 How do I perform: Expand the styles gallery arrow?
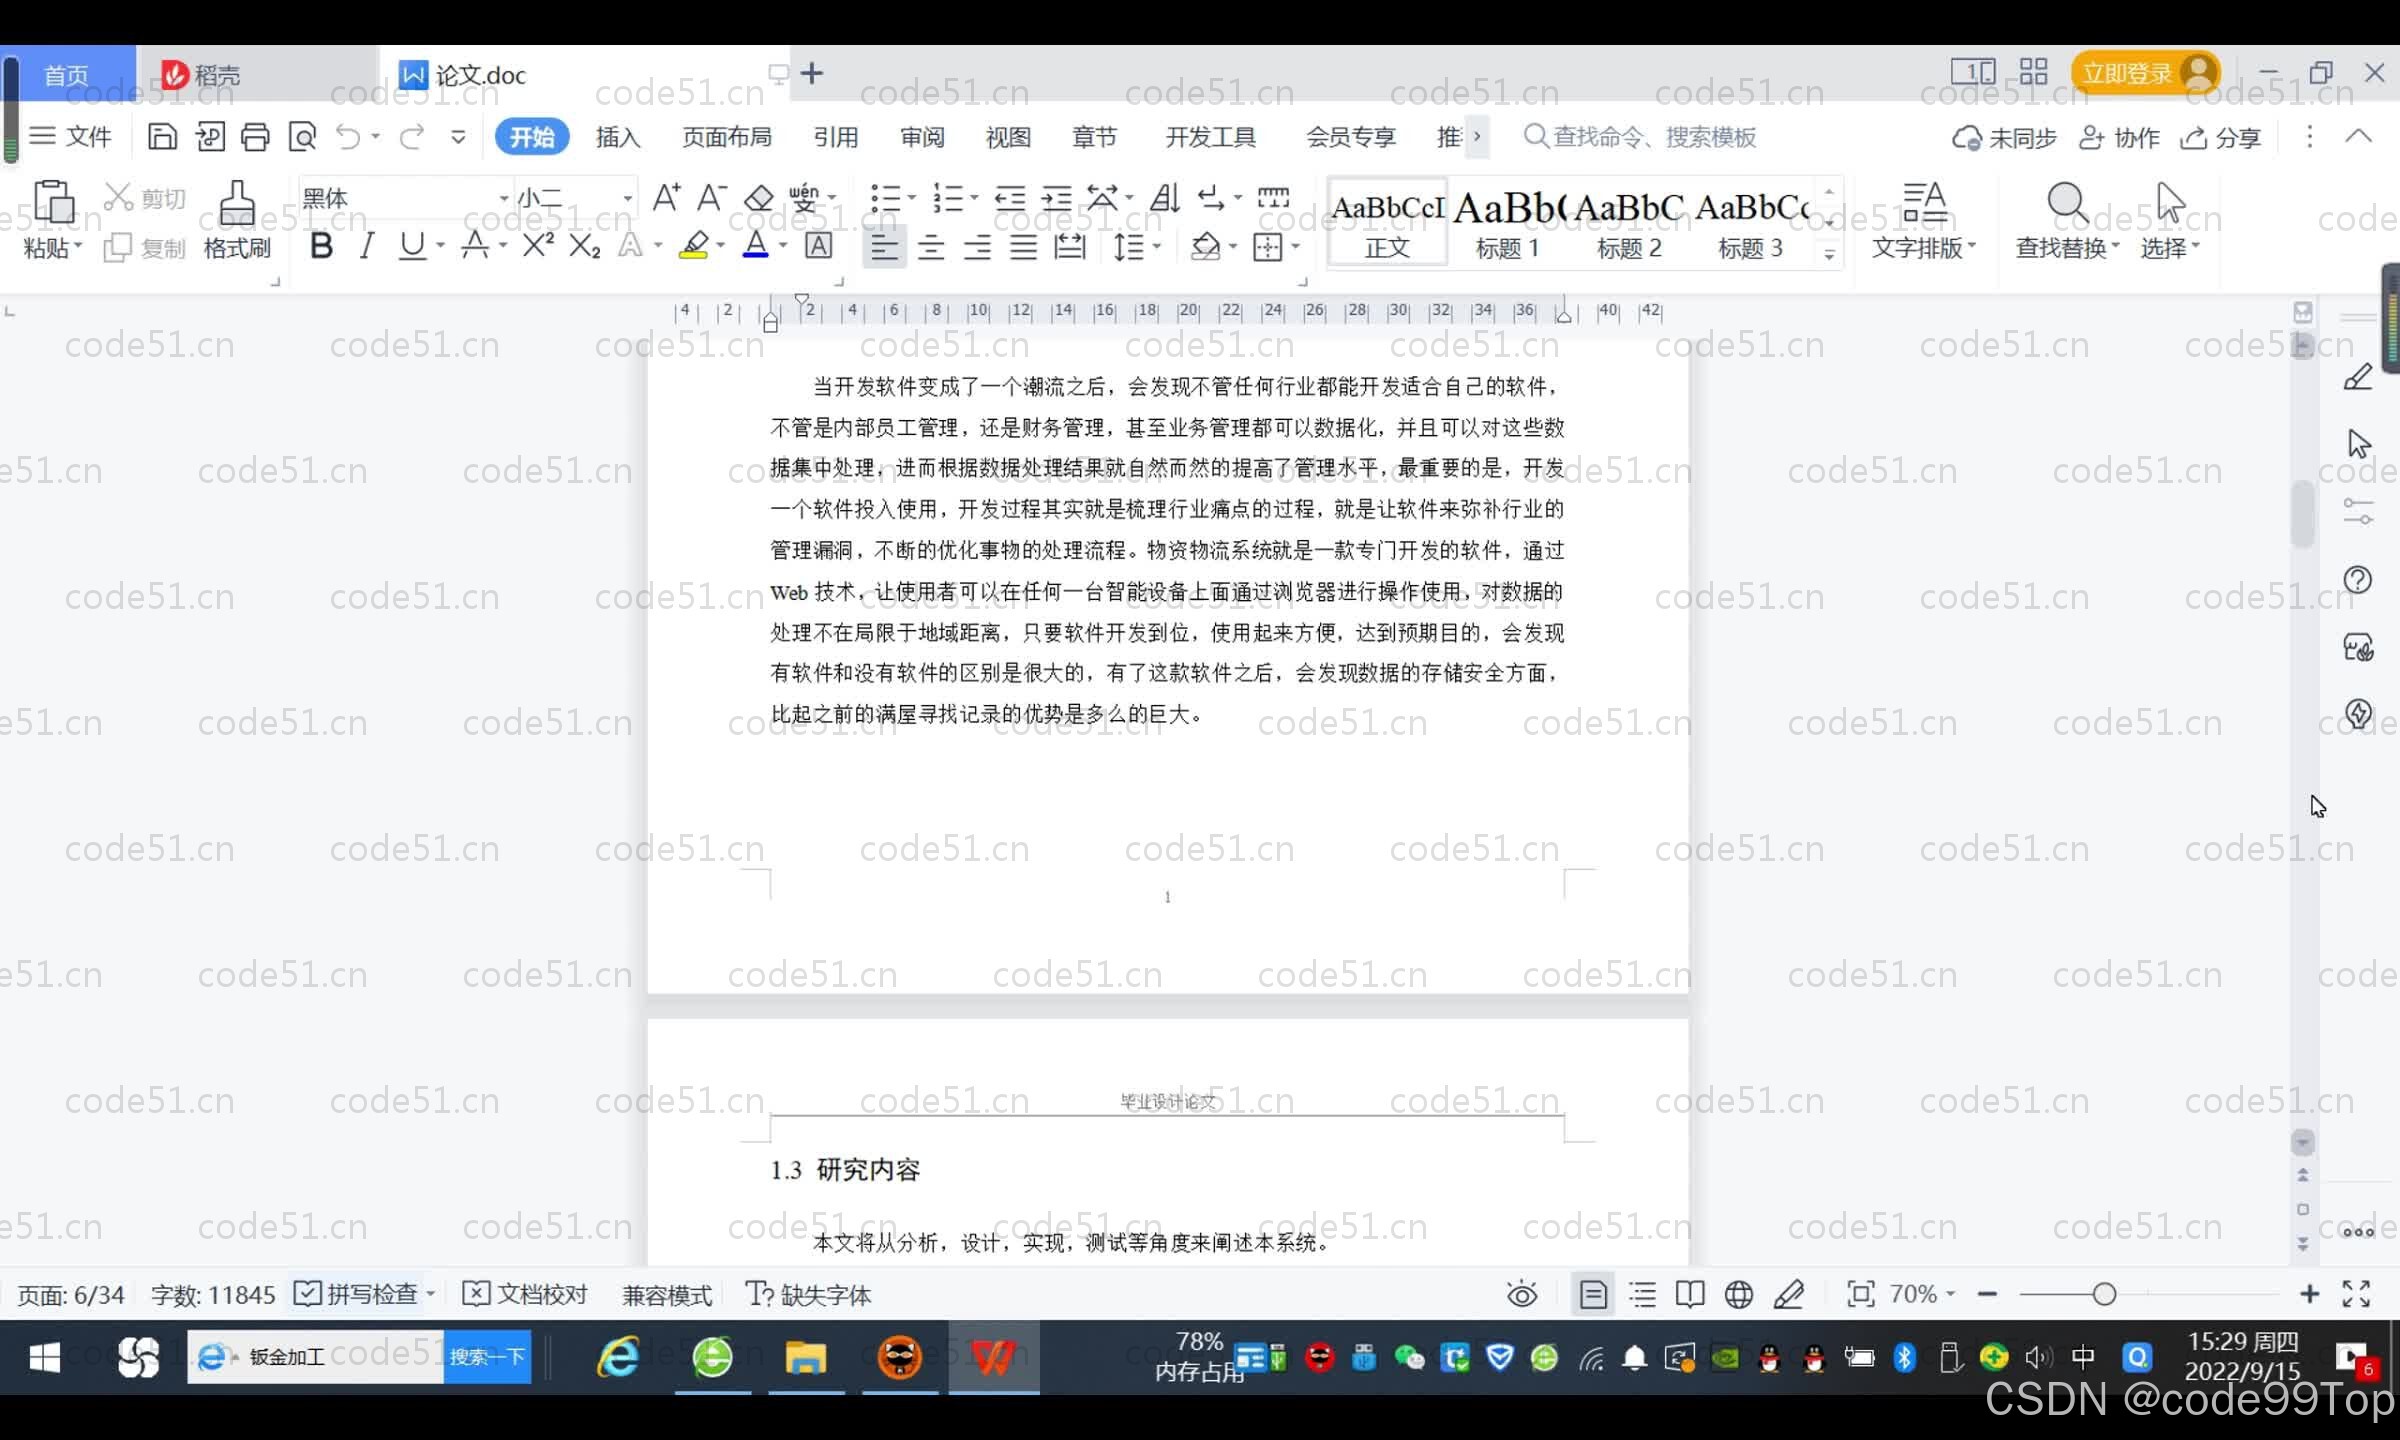1829,254
